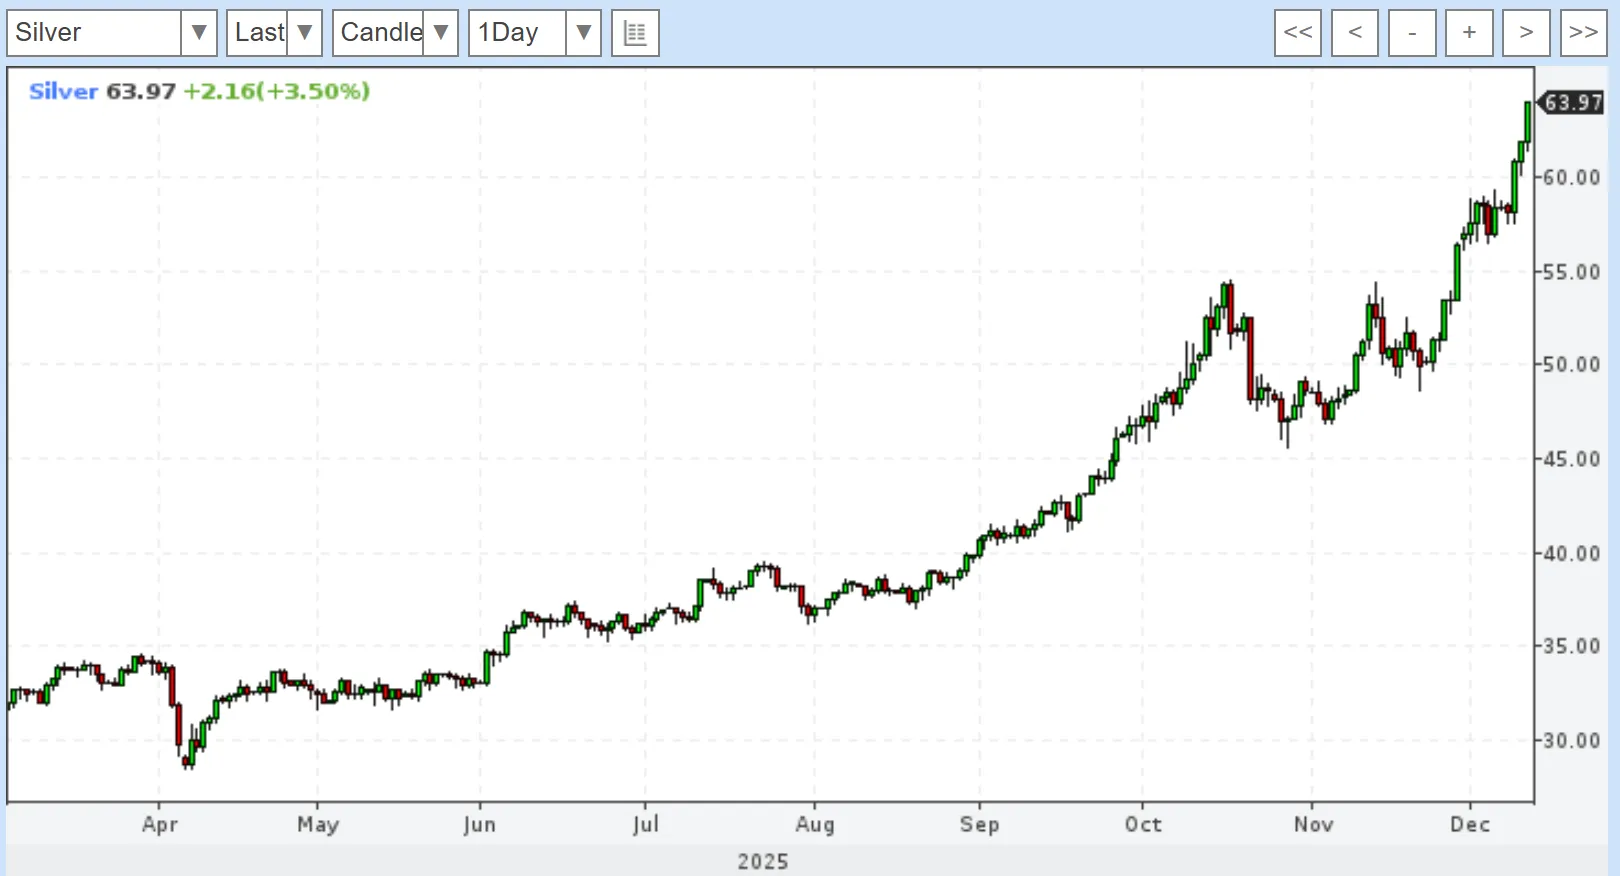This screenshot has height=876, width=1620.
Task: Jump to earliest data with << button
Action: pos(1297,33)
